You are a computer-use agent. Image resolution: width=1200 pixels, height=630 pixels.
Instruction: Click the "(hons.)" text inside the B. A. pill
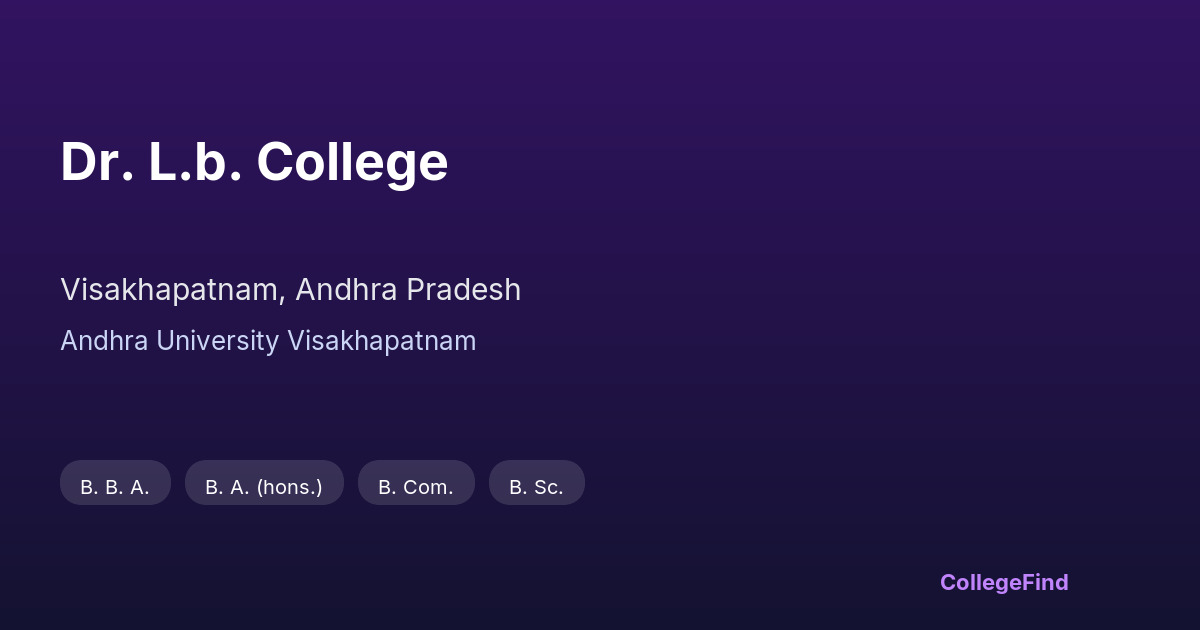(290, 488)
